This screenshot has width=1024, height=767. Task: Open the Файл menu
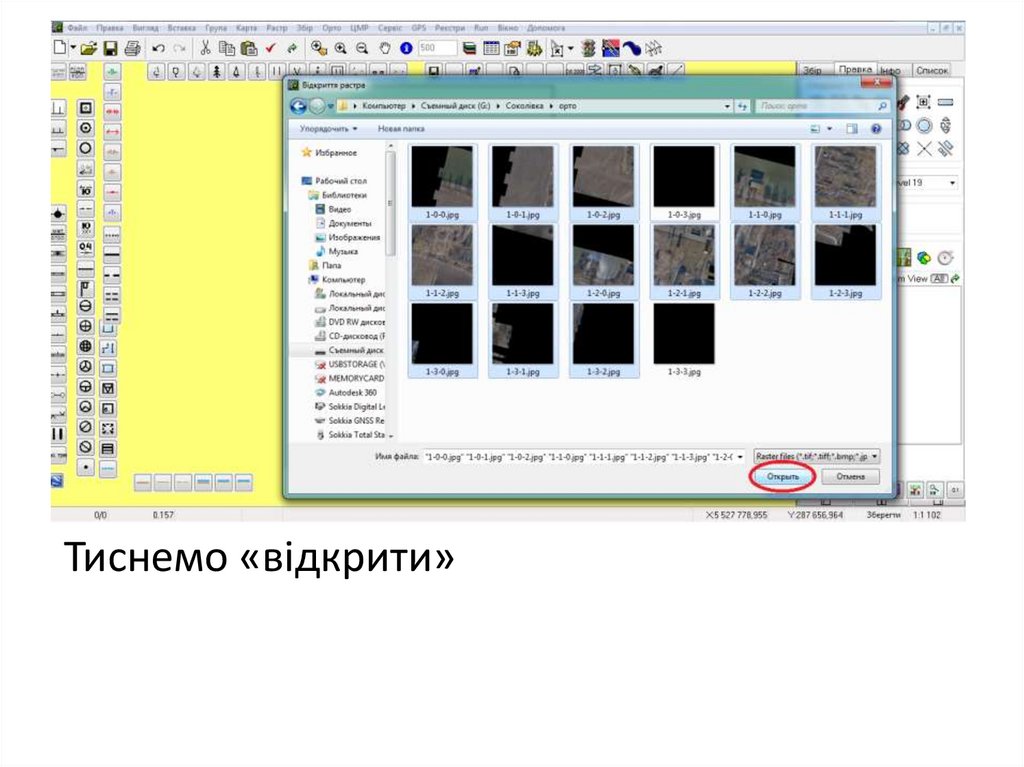(77, 28)
